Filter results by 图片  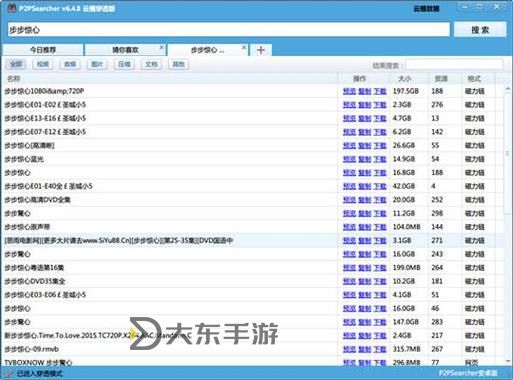pos(97,64)
